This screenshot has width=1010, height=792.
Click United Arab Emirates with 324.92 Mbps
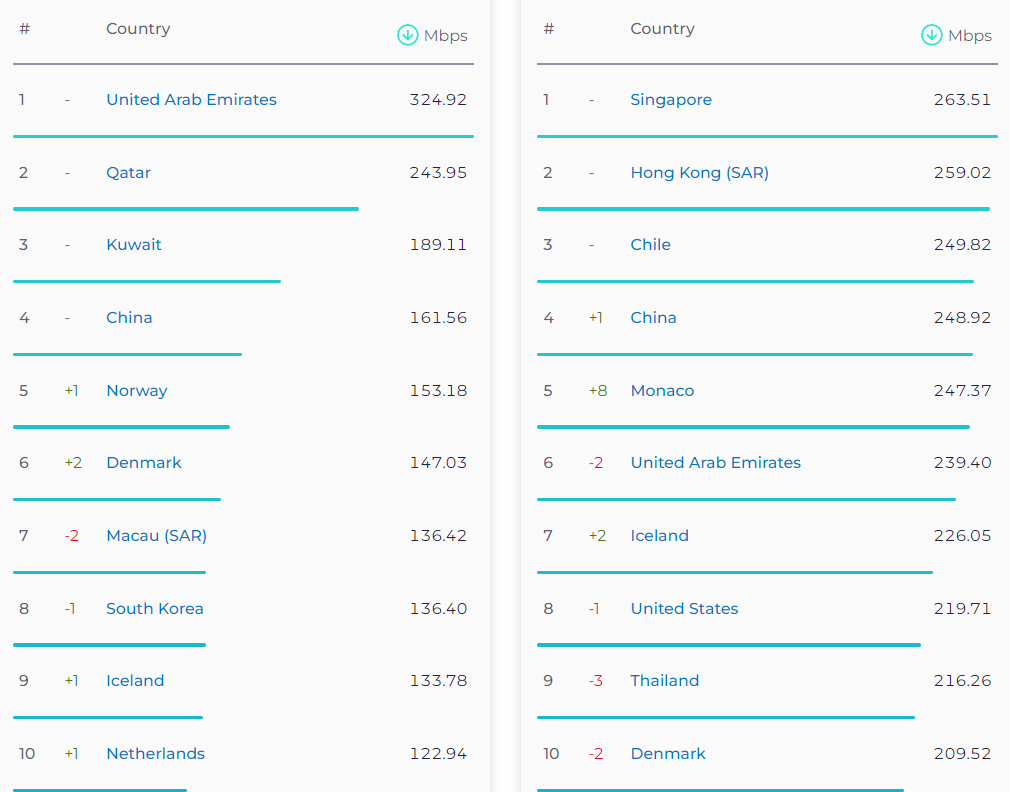191,100
